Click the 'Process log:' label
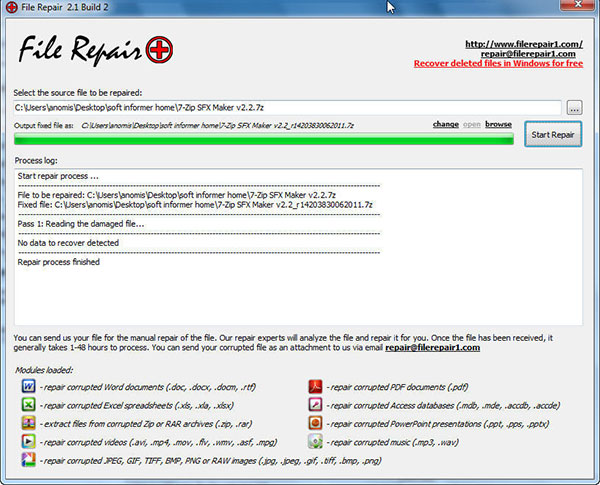Image resolution: width=600 pixels, height=485 pixels. [x=36, y=161]
